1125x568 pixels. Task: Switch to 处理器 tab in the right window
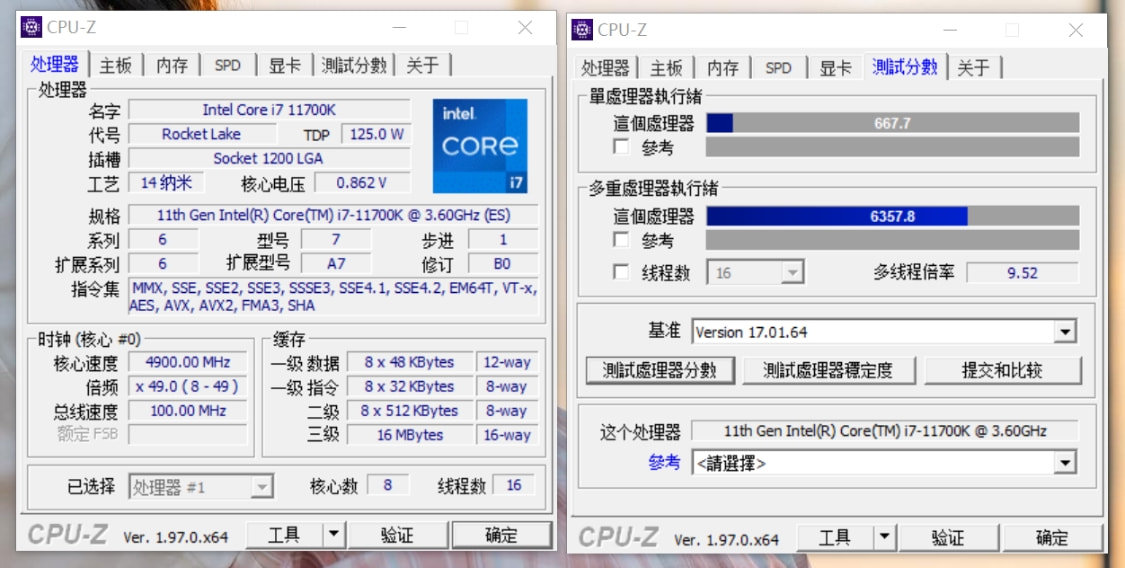[605, 68]
